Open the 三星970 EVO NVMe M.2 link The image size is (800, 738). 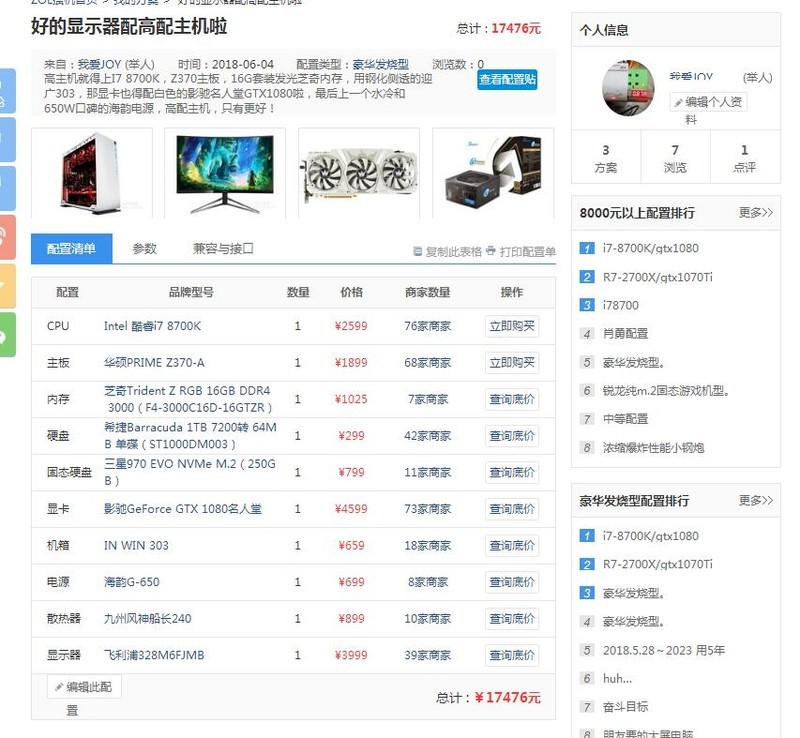[190, 472]
